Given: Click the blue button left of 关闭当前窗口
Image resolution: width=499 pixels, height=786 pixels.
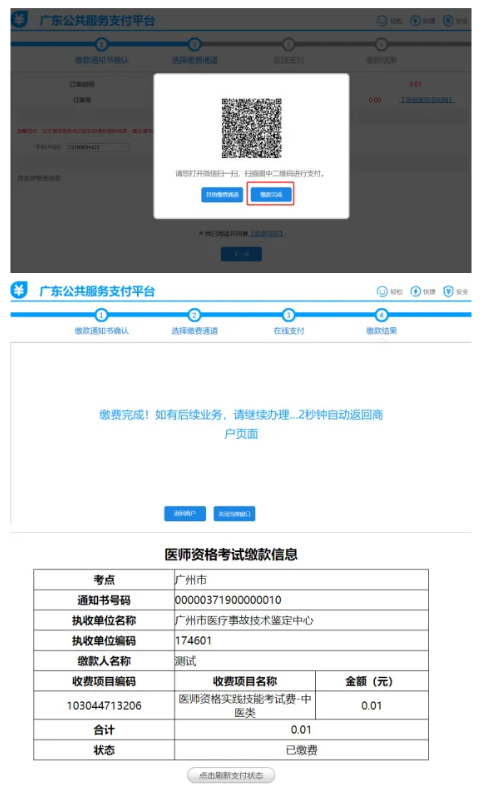Looking at the screenshot, I should tap(185, 514).
